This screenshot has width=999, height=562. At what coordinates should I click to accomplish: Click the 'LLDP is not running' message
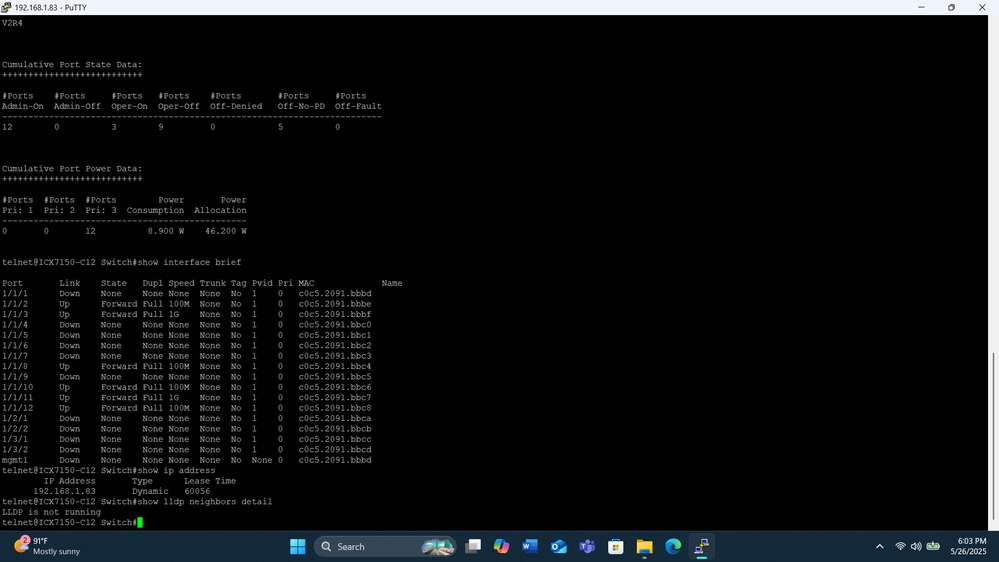pyautogui.click(x=52, y=512)
